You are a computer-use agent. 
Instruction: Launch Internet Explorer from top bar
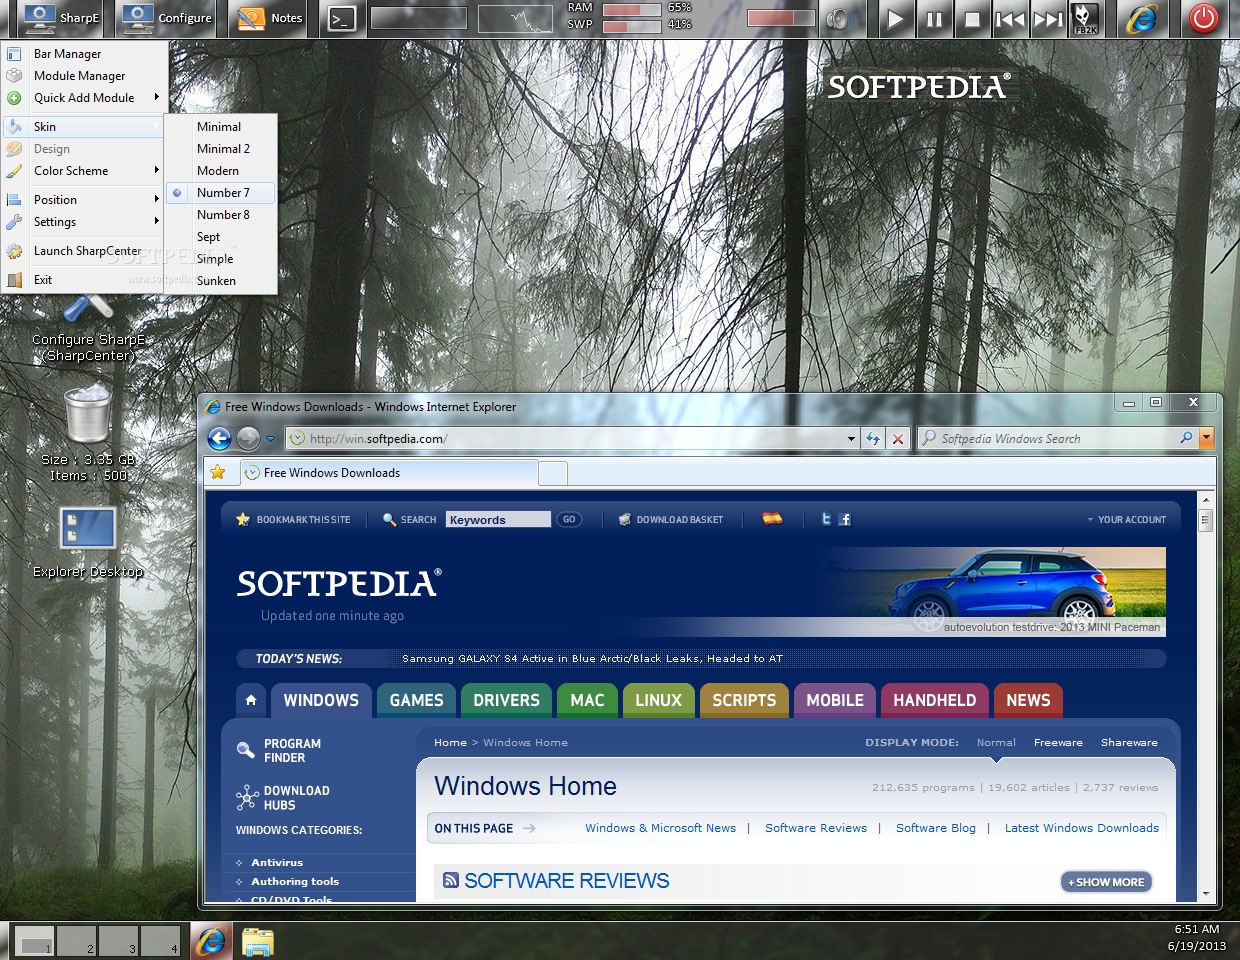pos(1143,19)
